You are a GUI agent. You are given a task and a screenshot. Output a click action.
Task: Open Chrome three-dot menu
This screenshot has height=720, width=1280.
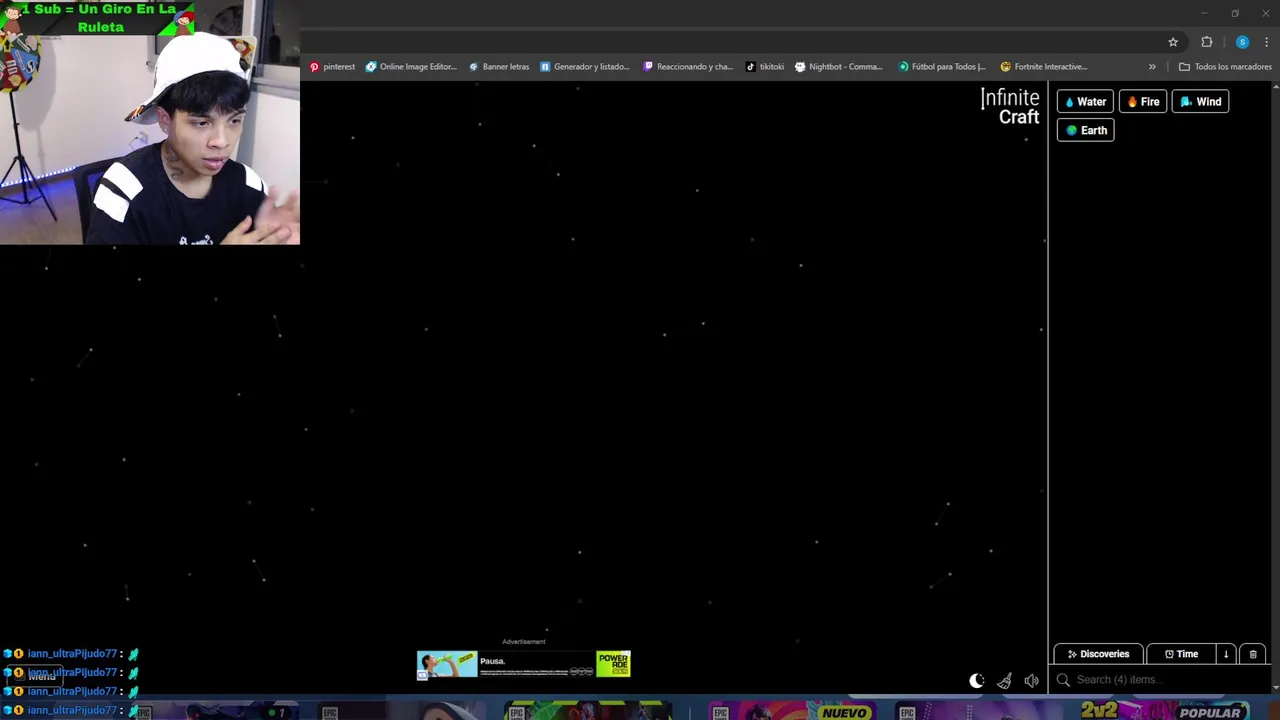1266,42
